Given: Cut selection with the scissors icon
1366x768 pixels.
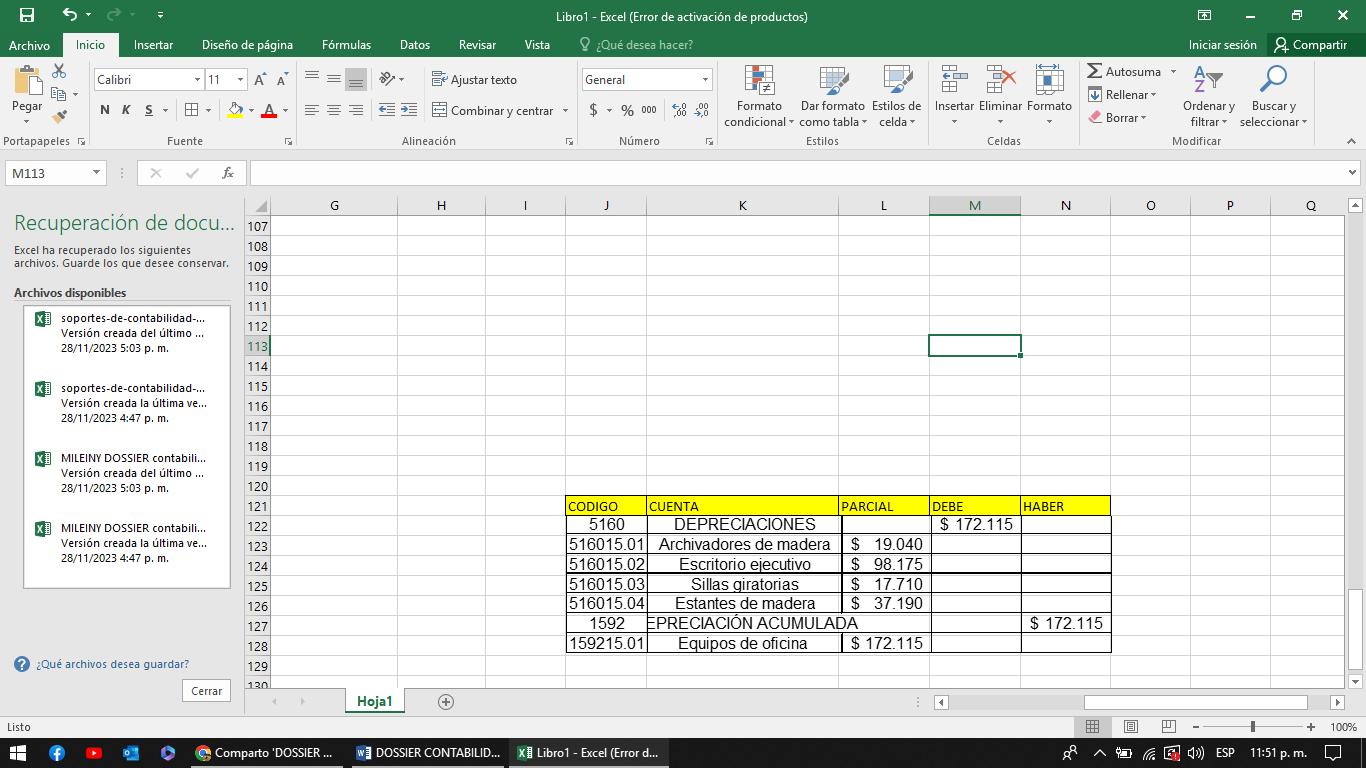Looking at the screenshot, I should pyautogui.click(x=59, y=71).
